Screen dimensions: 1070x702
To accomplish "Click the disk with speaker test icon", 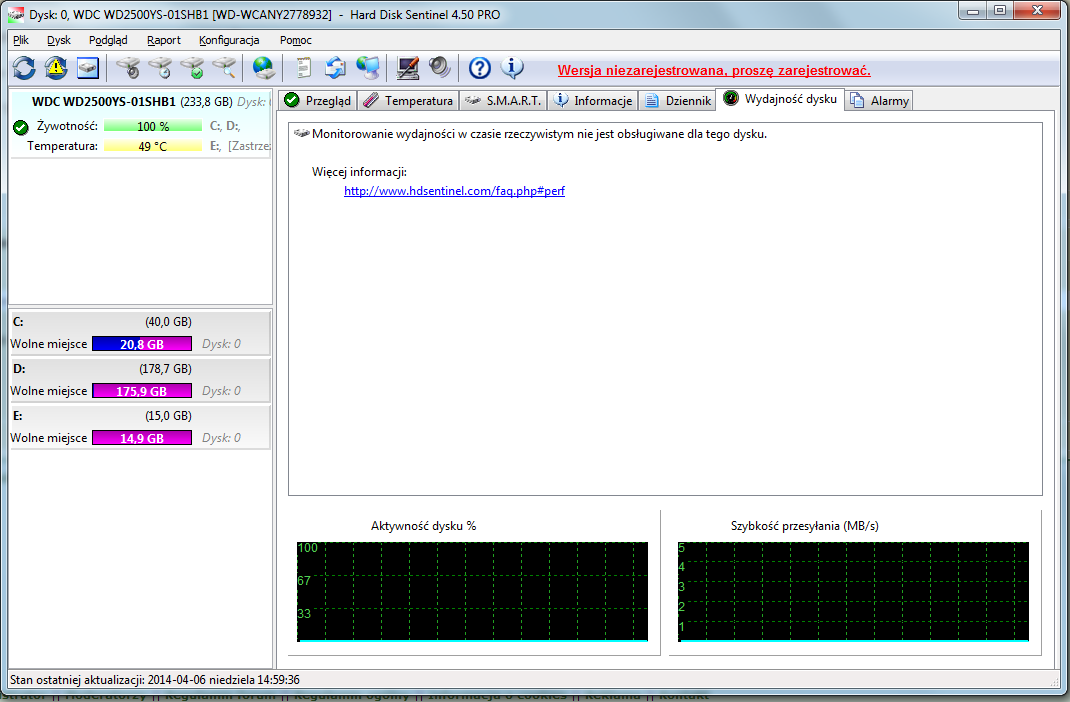I will [x=128, y=68].
